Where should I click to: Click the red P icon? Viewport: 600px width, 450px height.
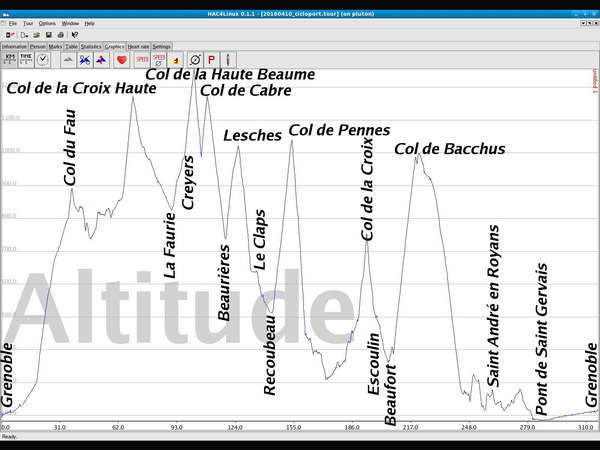[212, 60]
